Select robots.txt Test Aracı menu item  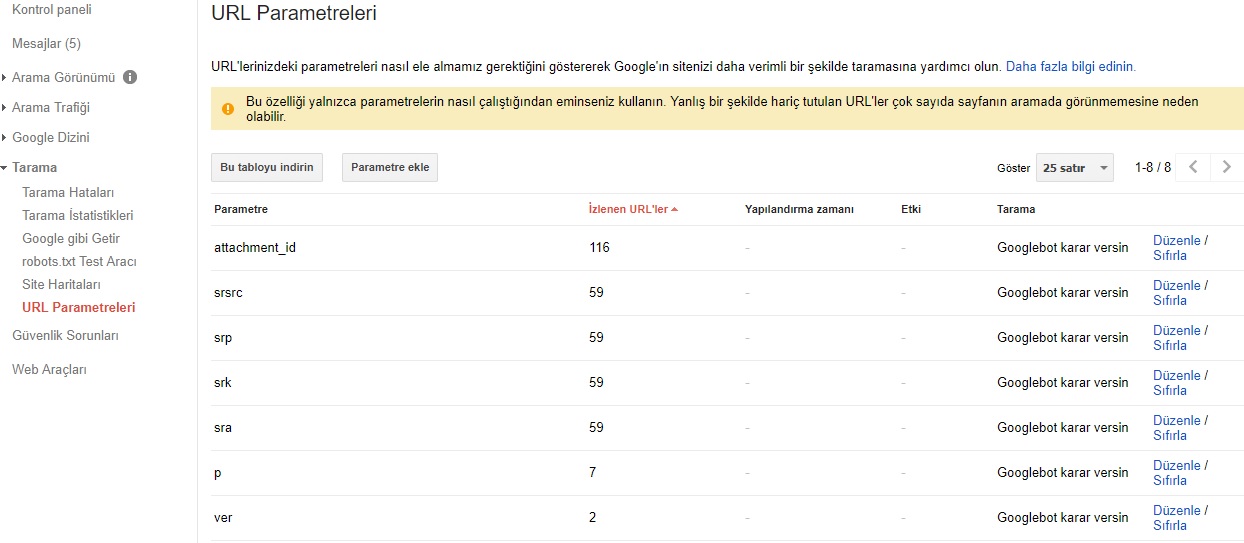(x=79, y=261)
